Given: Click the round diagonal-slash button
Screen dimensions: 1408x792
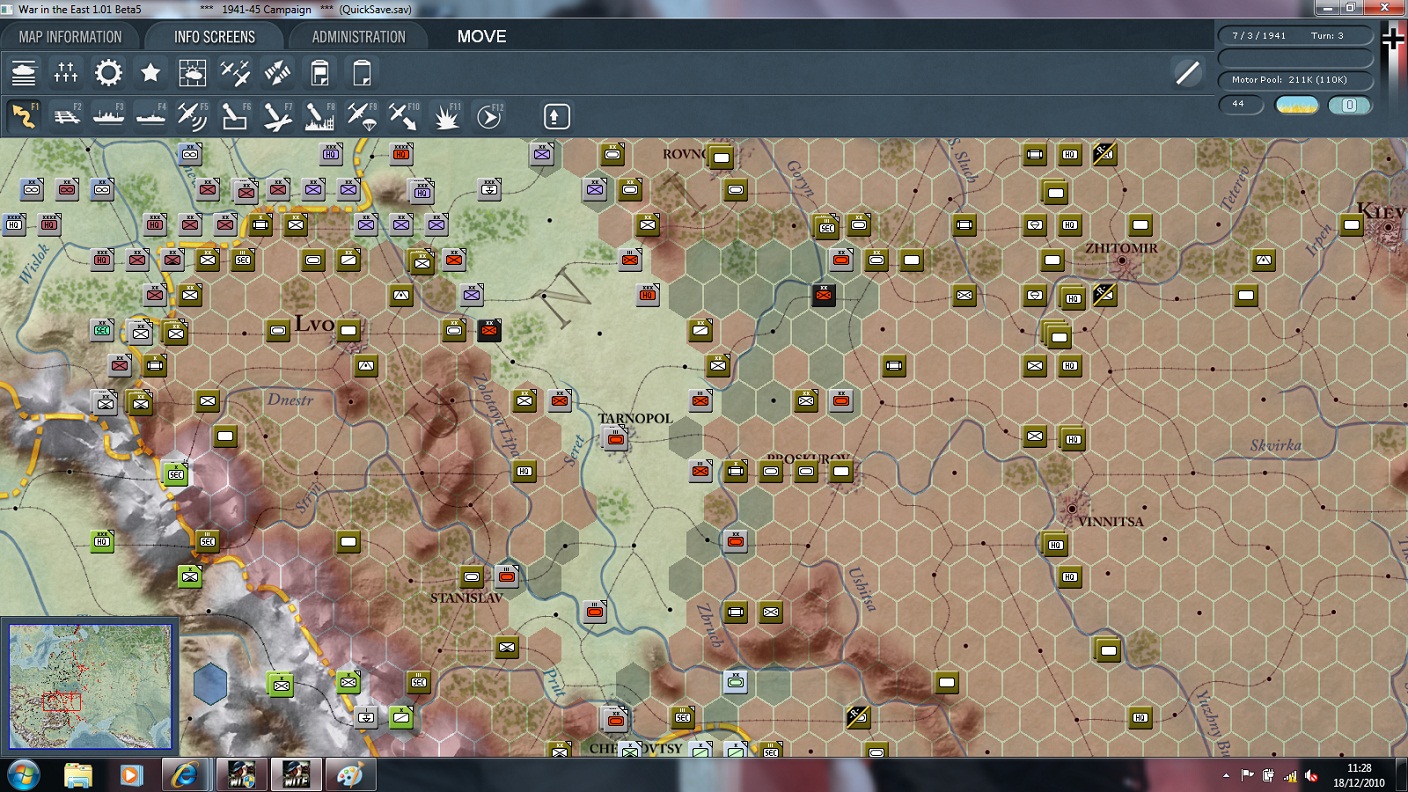Looking at the screenshot, I should (1188, 73).
